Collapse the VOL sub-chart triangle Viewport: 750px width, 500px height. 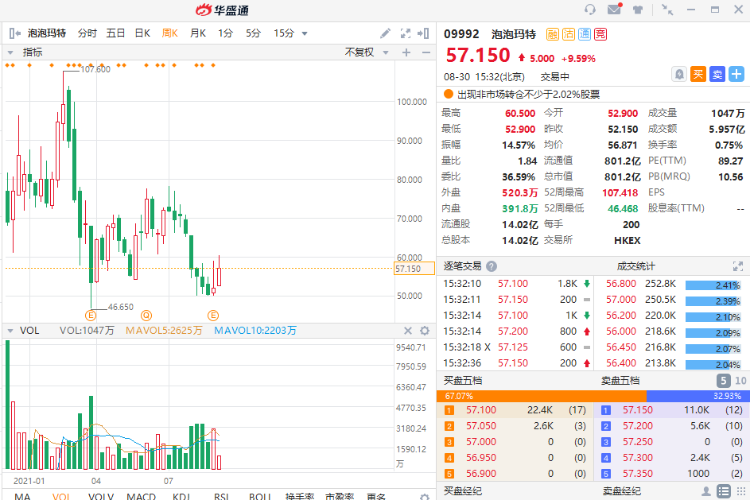coord(10,331)
